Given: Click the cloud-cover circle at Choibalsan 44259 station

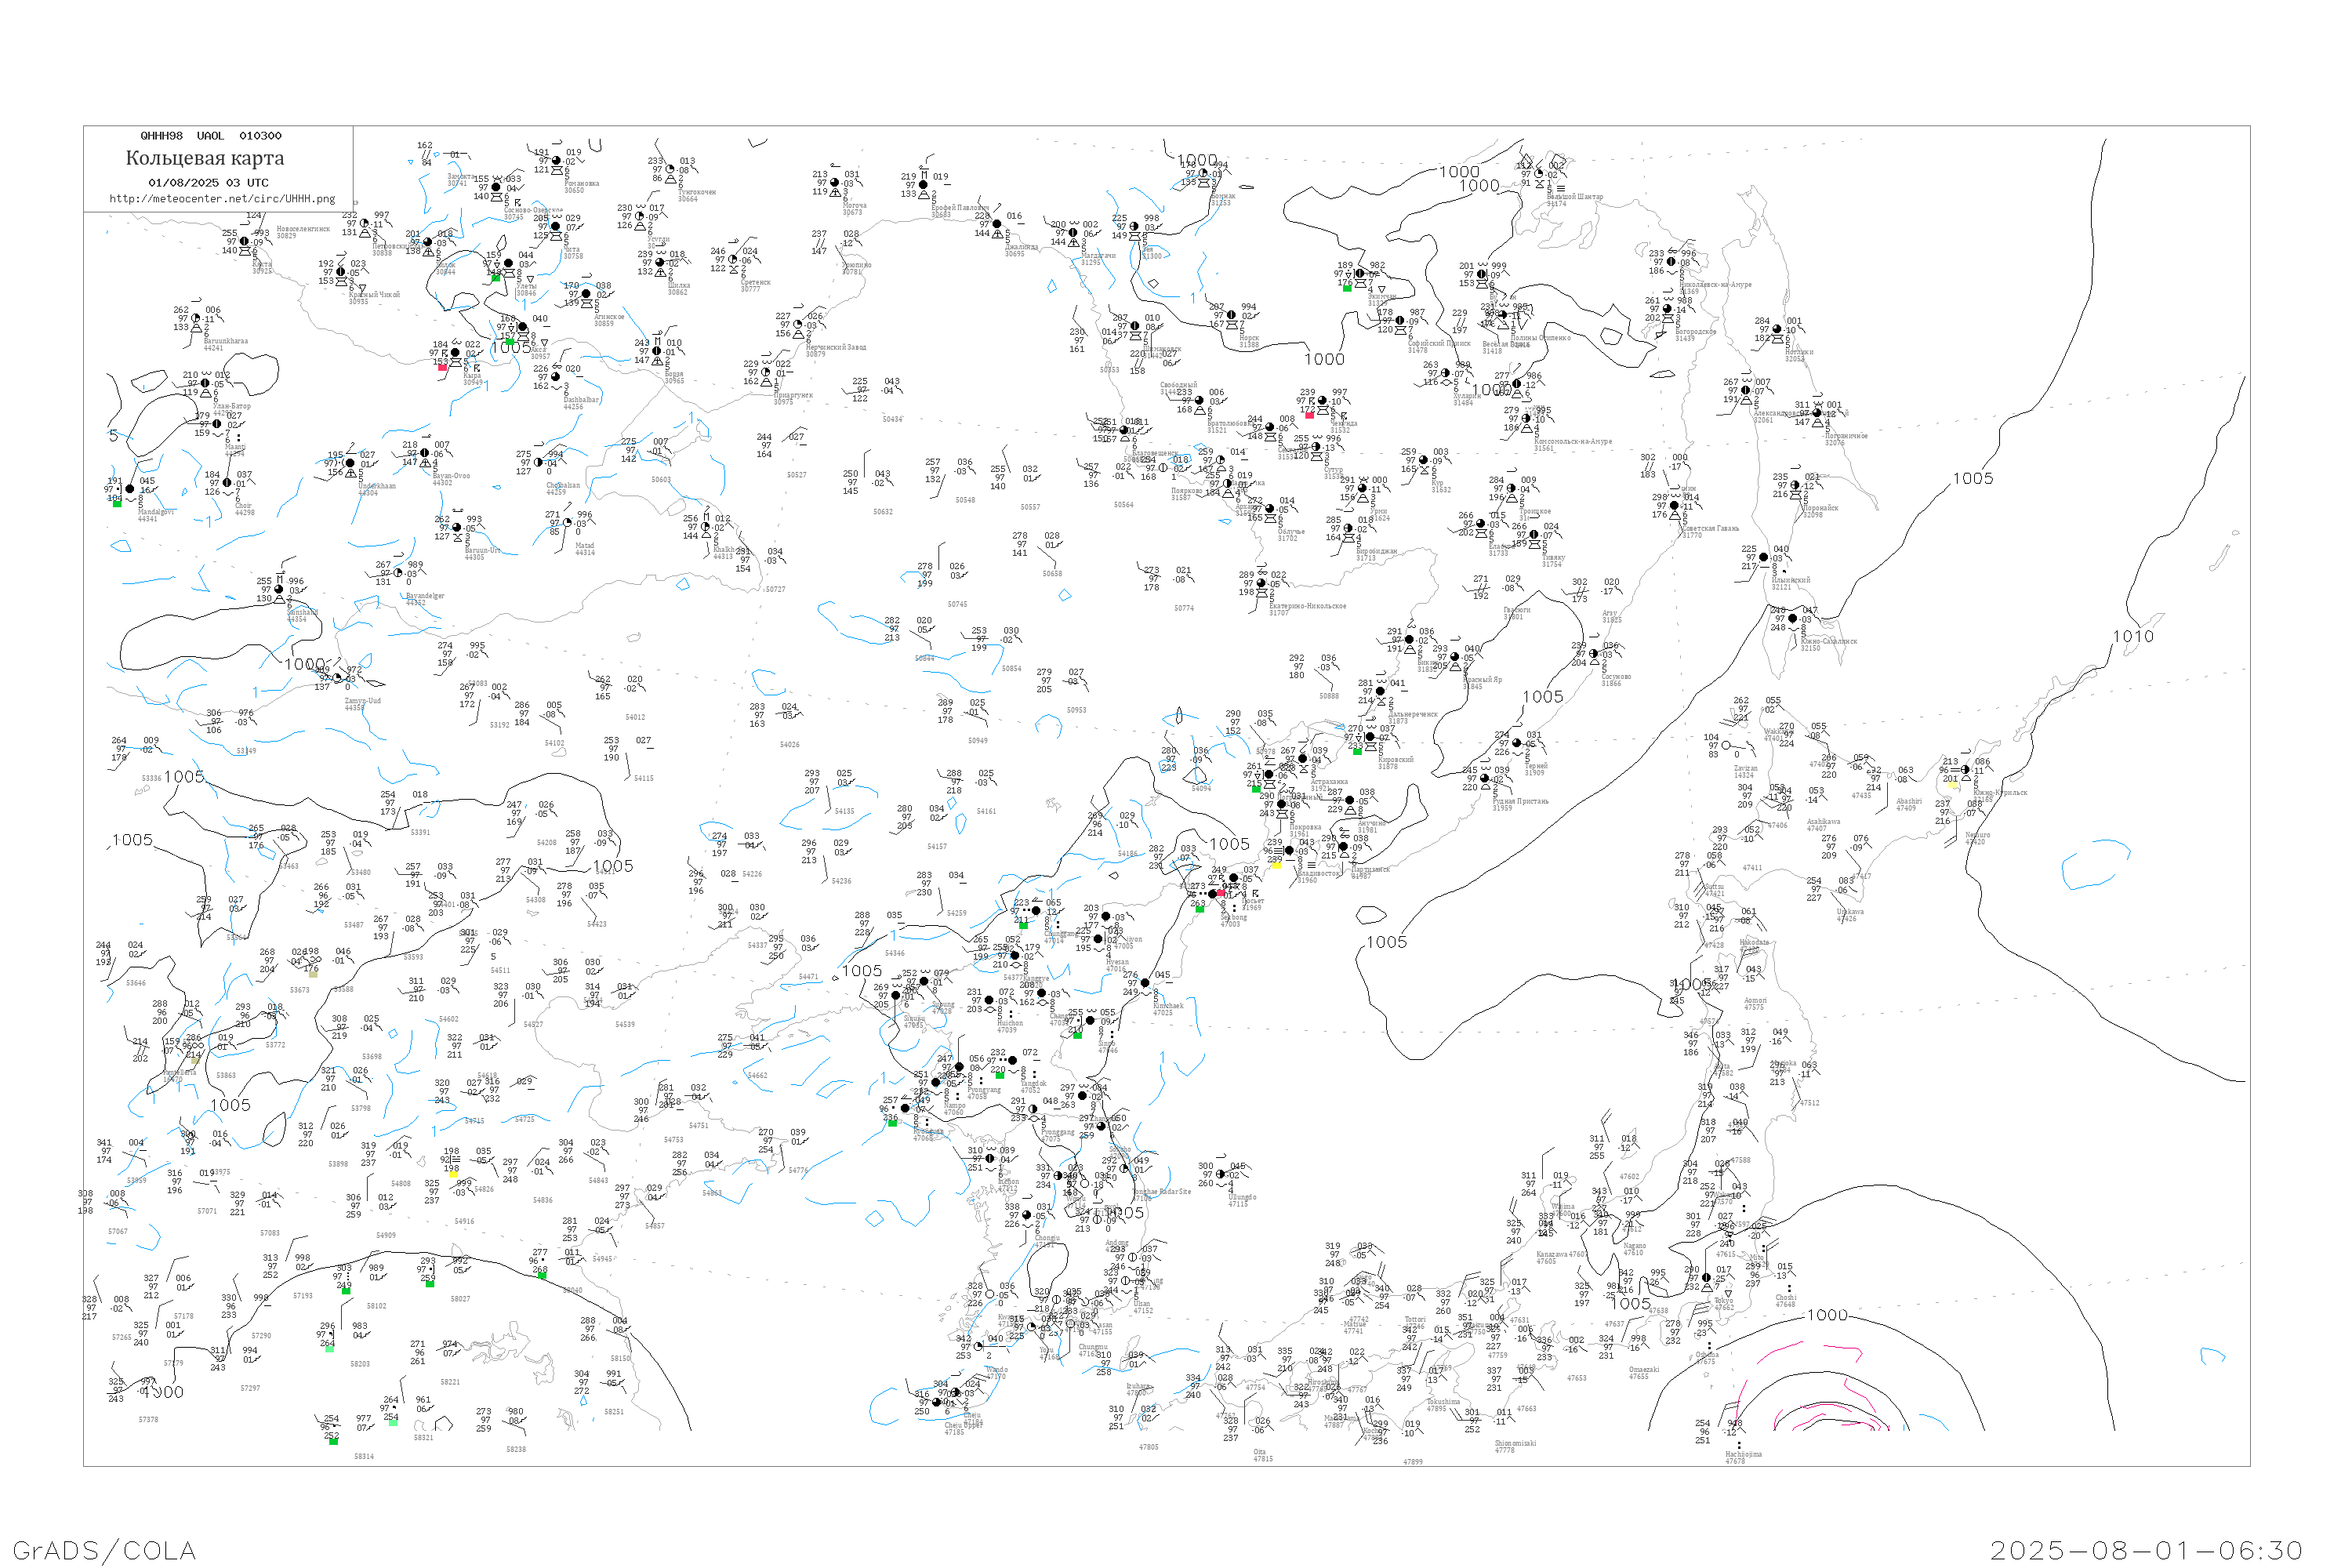Looking at the screenshot, I should point(538,462).
